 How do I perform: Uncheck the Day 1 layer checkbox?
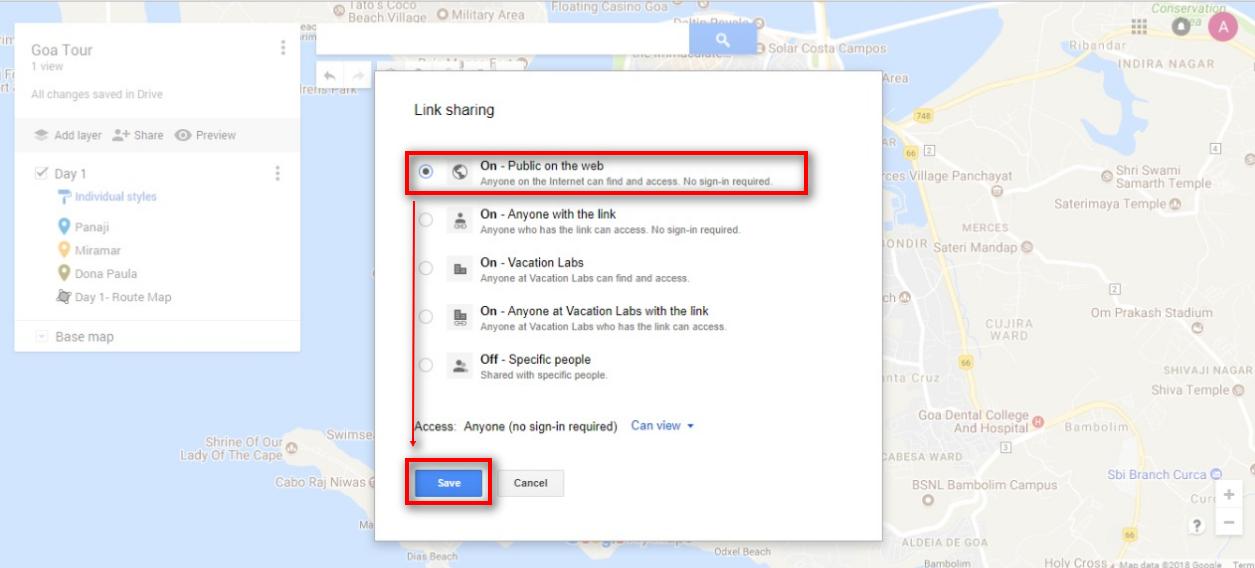(41, 173)
